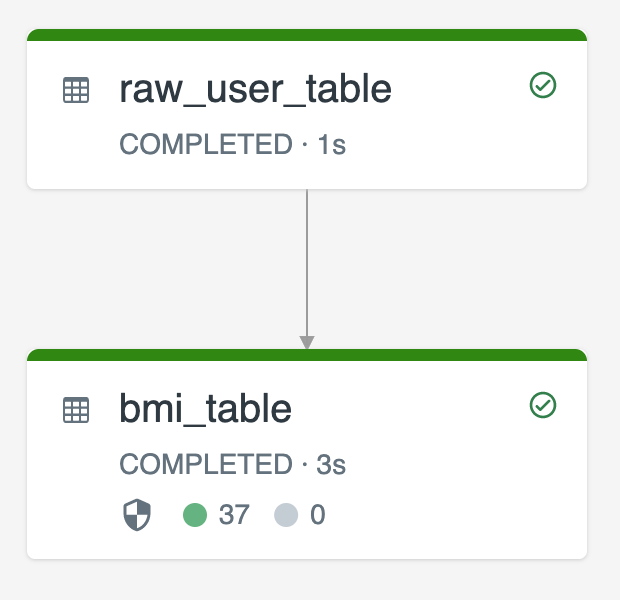
Task: Click the table icon beside bmi_table
Action: (x=76, y=410)
